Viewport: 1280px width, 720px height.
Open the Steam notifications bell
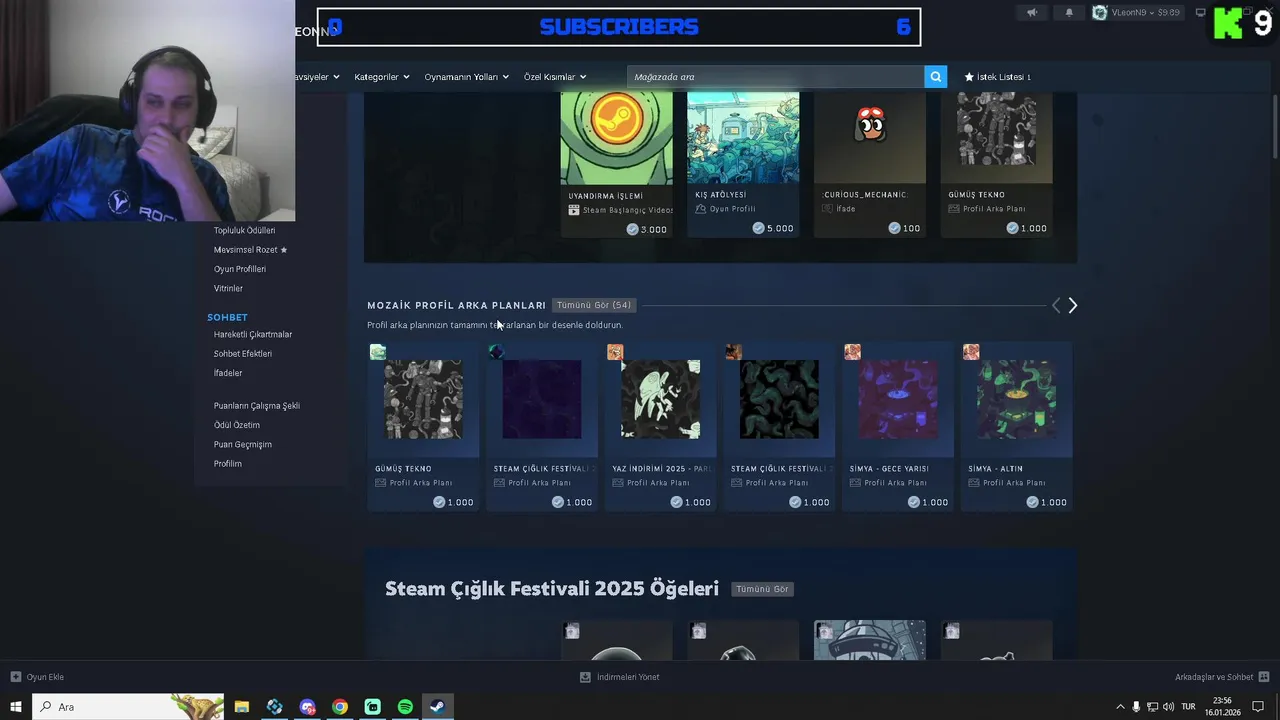1069,13
